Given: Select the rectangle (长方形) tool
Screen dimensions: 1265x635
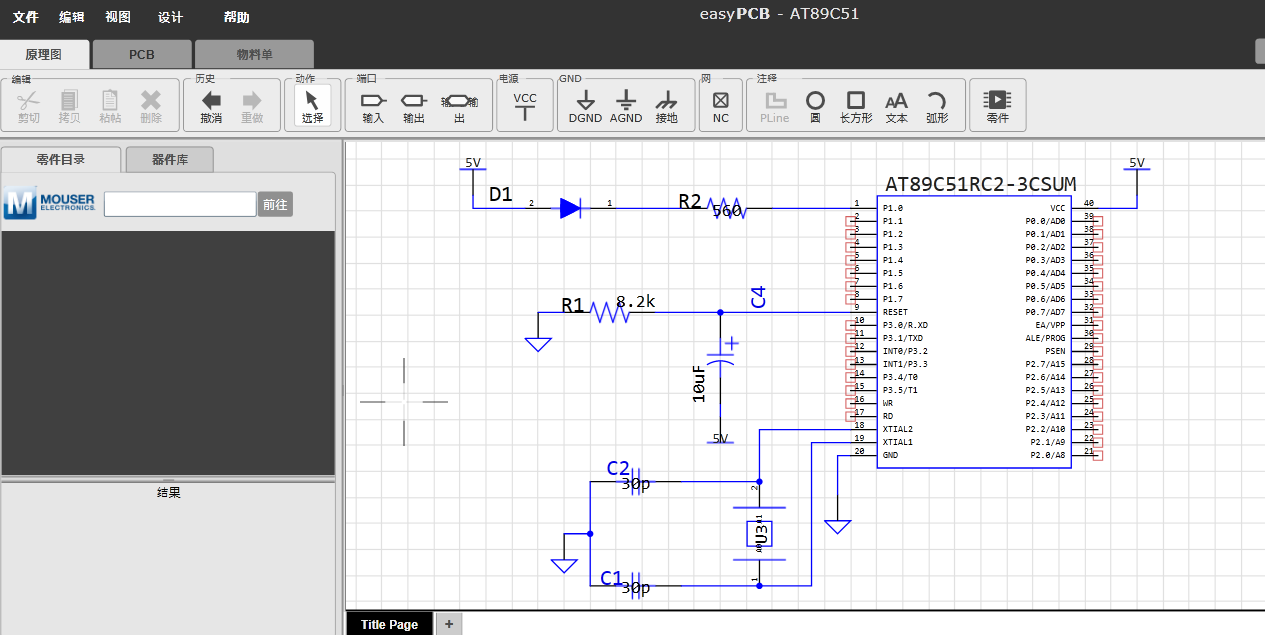Looking at the screenshot, I should [855, 100].
